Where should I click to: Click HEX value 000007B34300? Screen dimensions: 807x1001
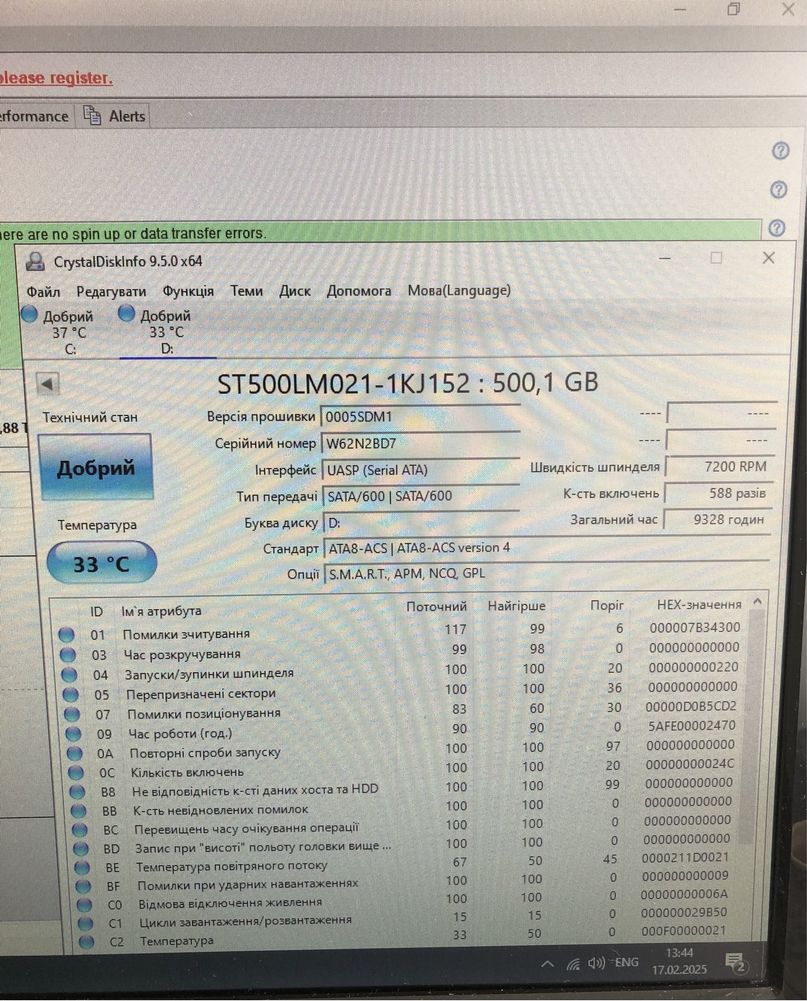click(x=695, y=628)
